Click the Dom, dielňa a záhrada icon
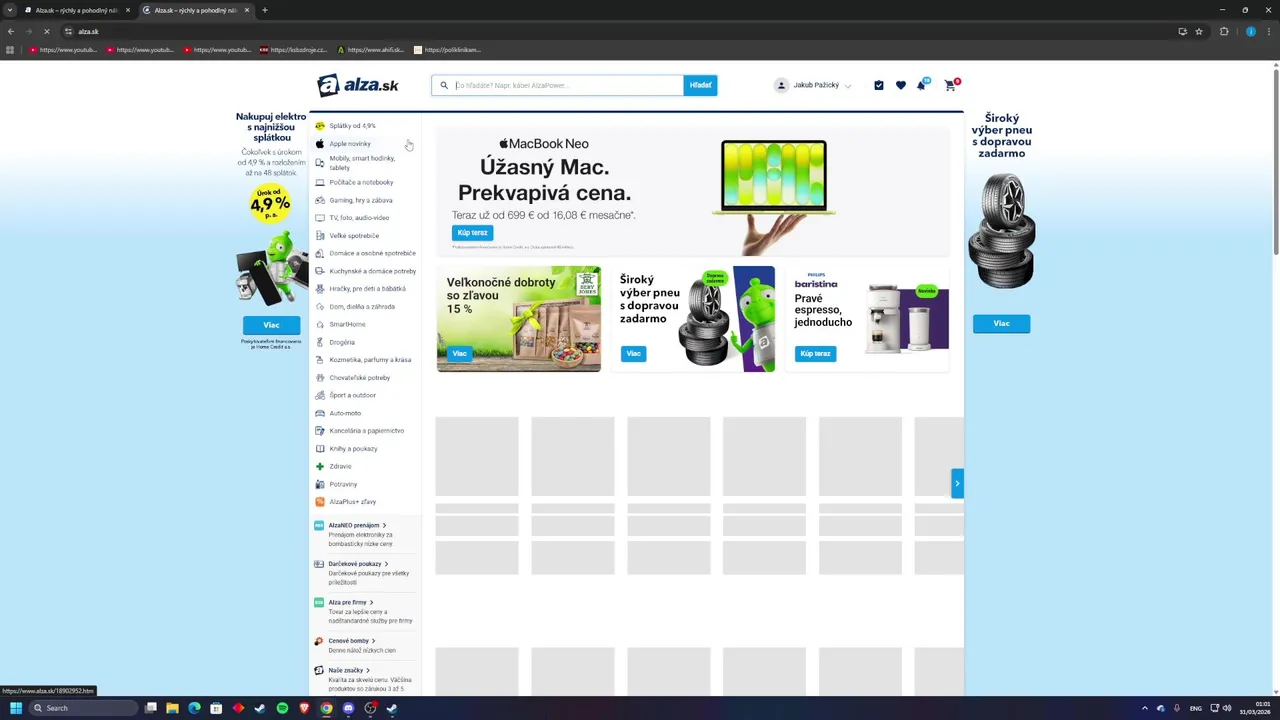The height and width of the screenshot is (720, 1280). coord(320,307)
